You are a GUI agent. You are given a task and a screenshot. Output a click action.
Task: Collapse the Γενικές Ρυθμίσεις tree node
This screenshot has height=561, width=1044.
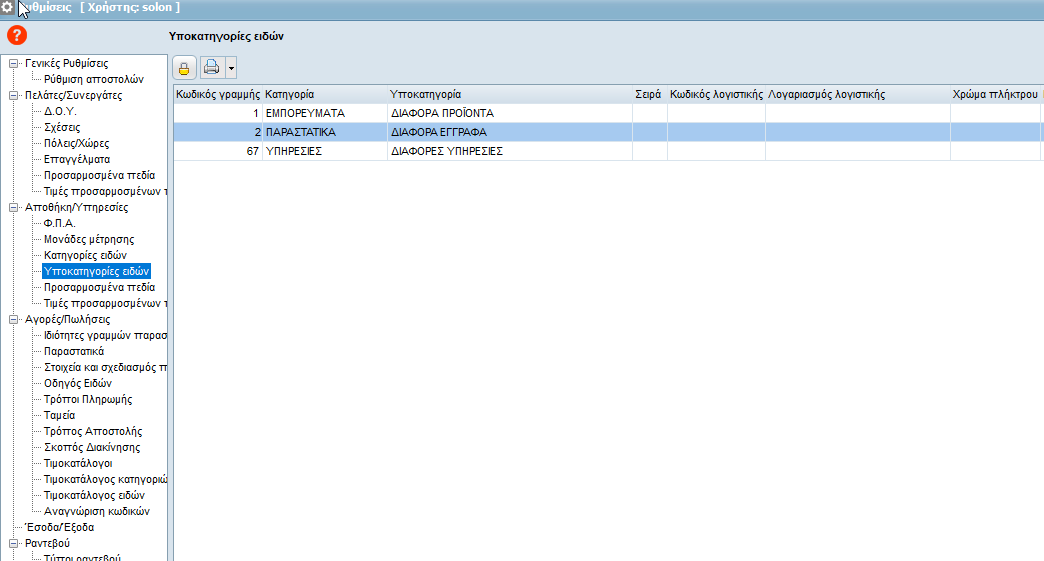point(14,64)
